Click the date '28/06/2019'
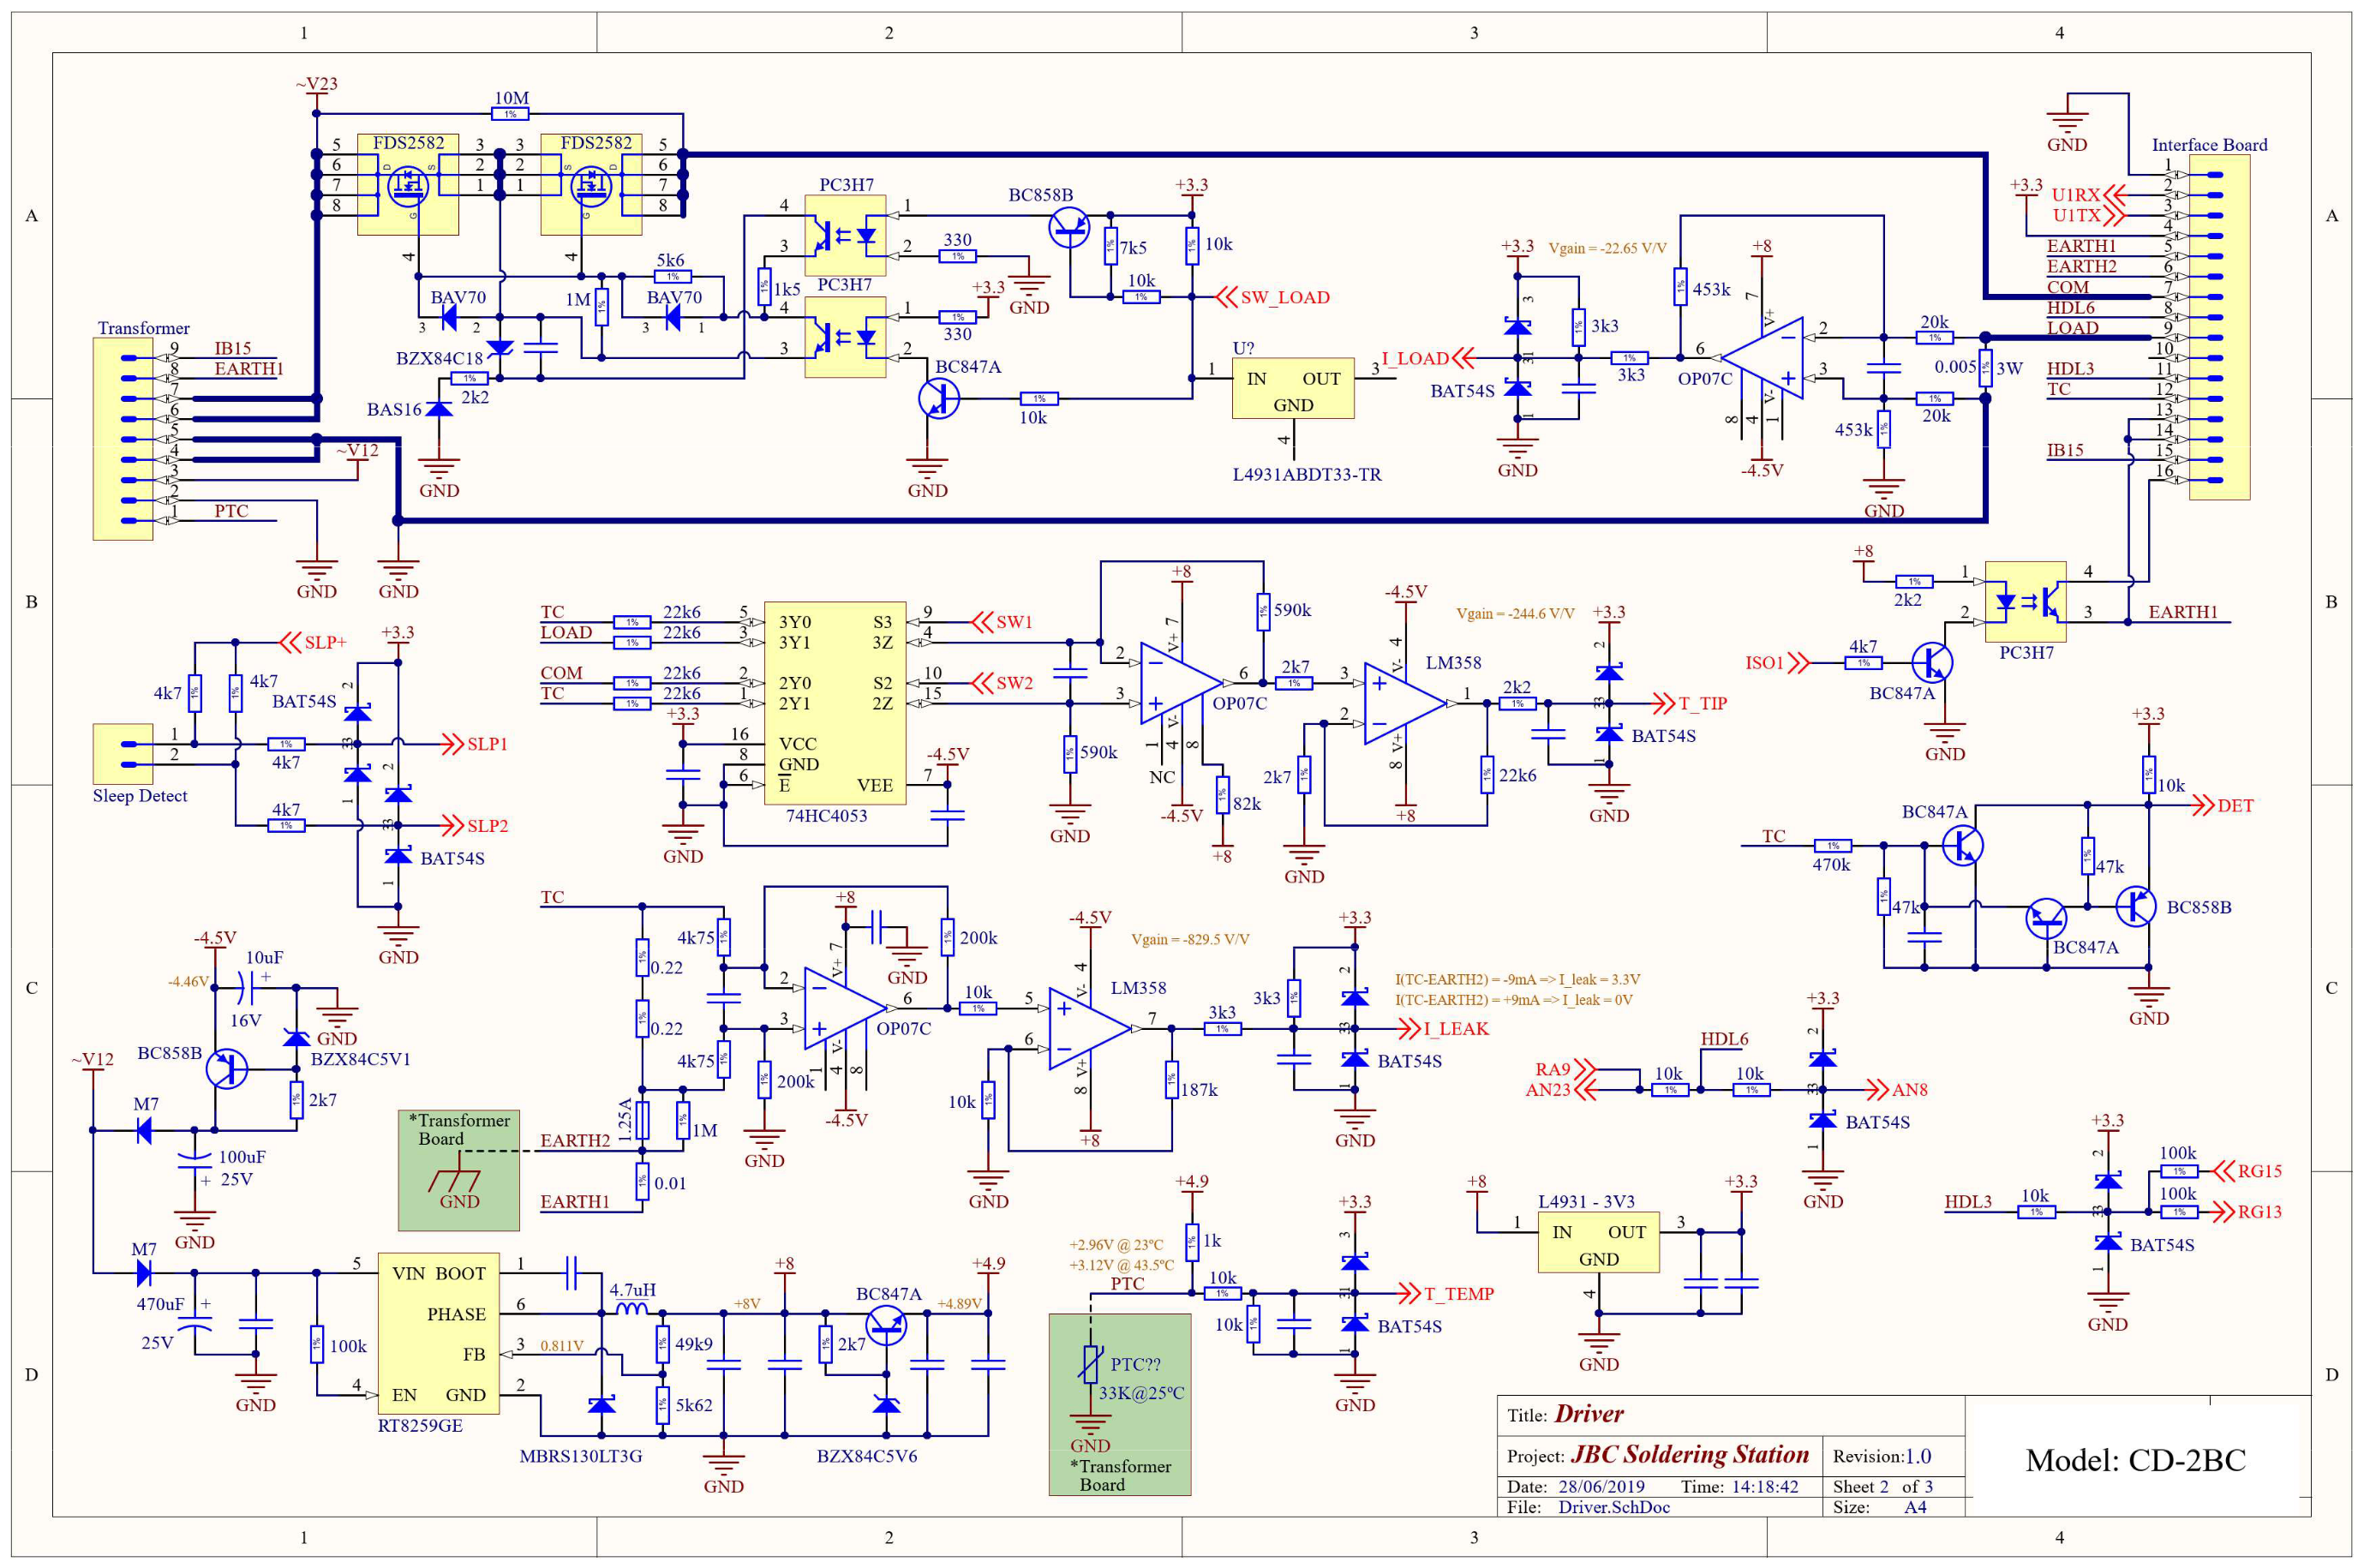This screenshot has width=2364, height=1568. [x=1601, y=1487]
